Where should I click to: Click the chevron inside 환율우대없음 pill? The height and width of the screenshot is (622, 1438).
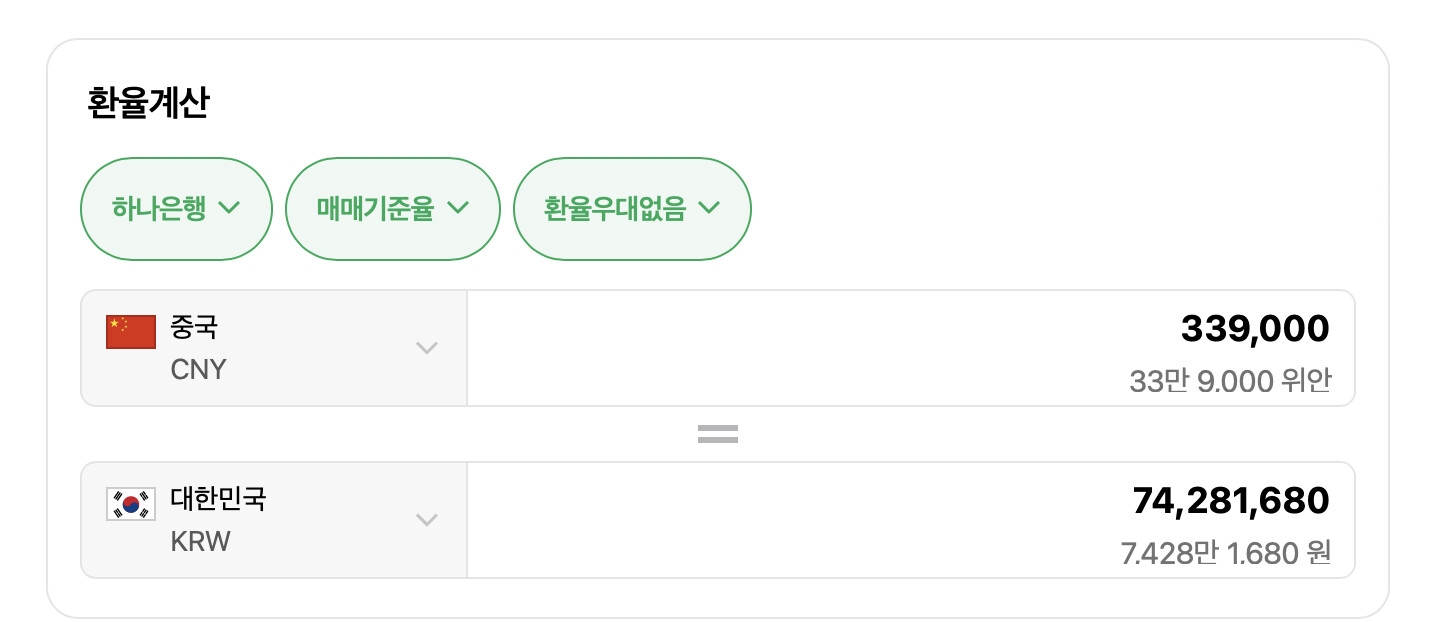point(708,208)
